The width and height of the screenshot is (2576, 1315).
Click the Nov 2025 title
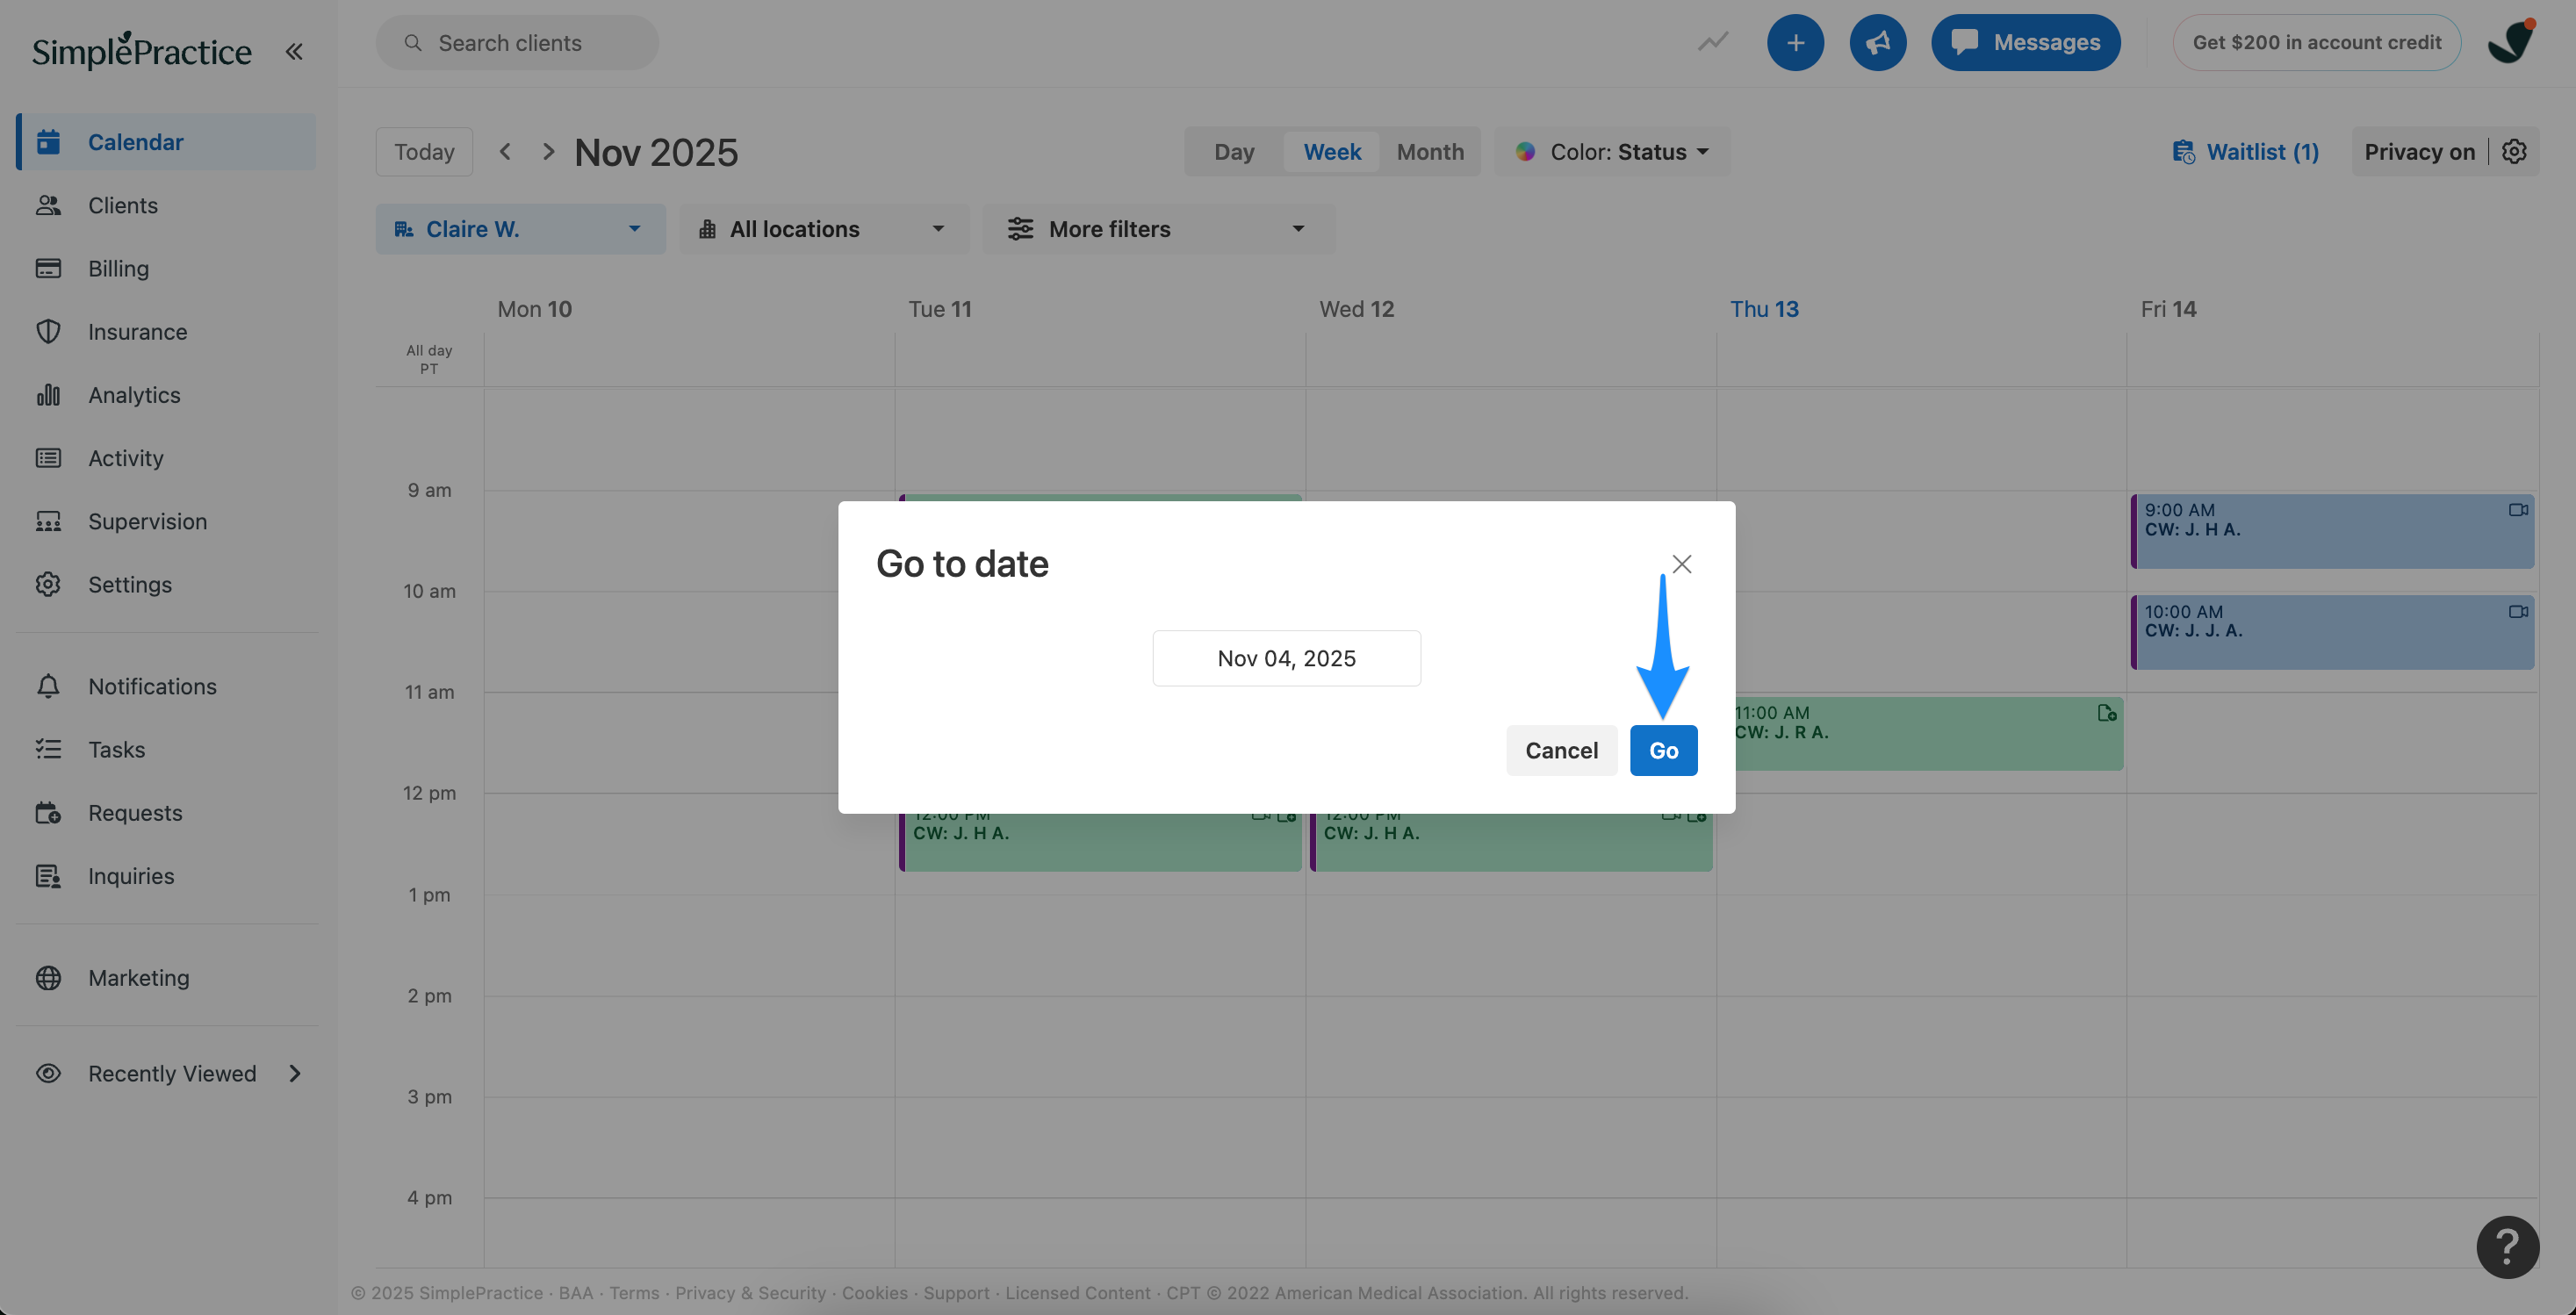point(656,152)
